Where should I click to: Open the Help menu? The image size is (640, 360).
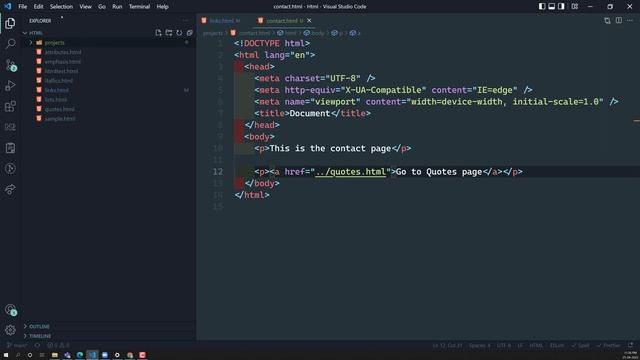tap(162, 7)
